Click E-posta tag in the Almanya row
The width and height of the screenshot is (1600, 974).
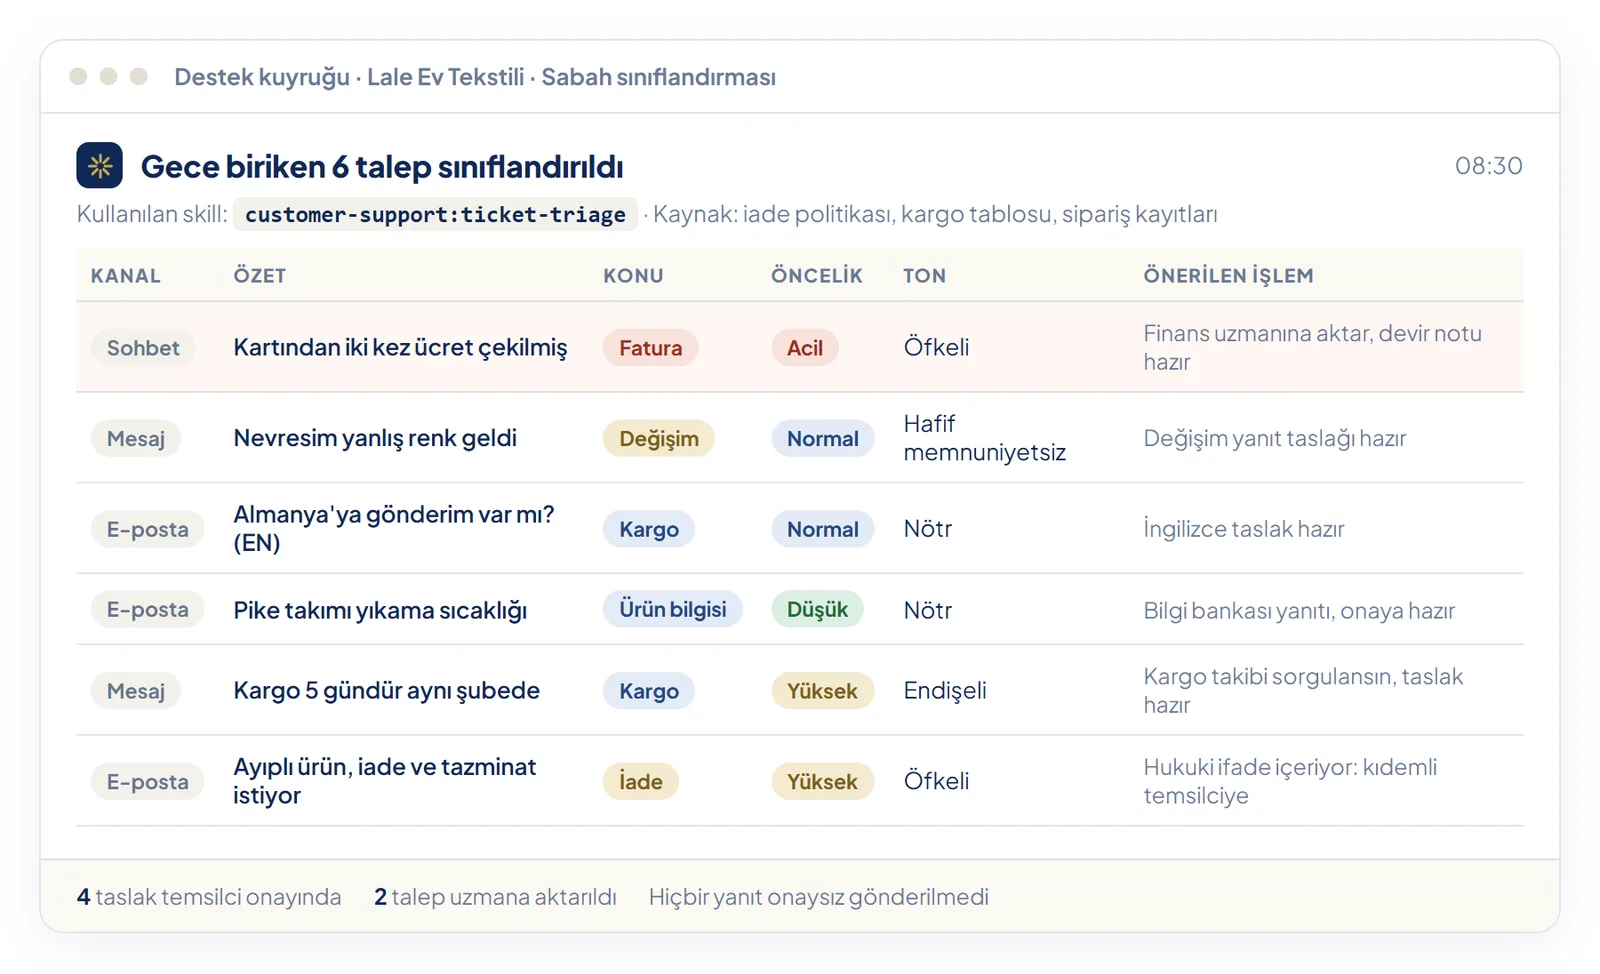(147, 529)
